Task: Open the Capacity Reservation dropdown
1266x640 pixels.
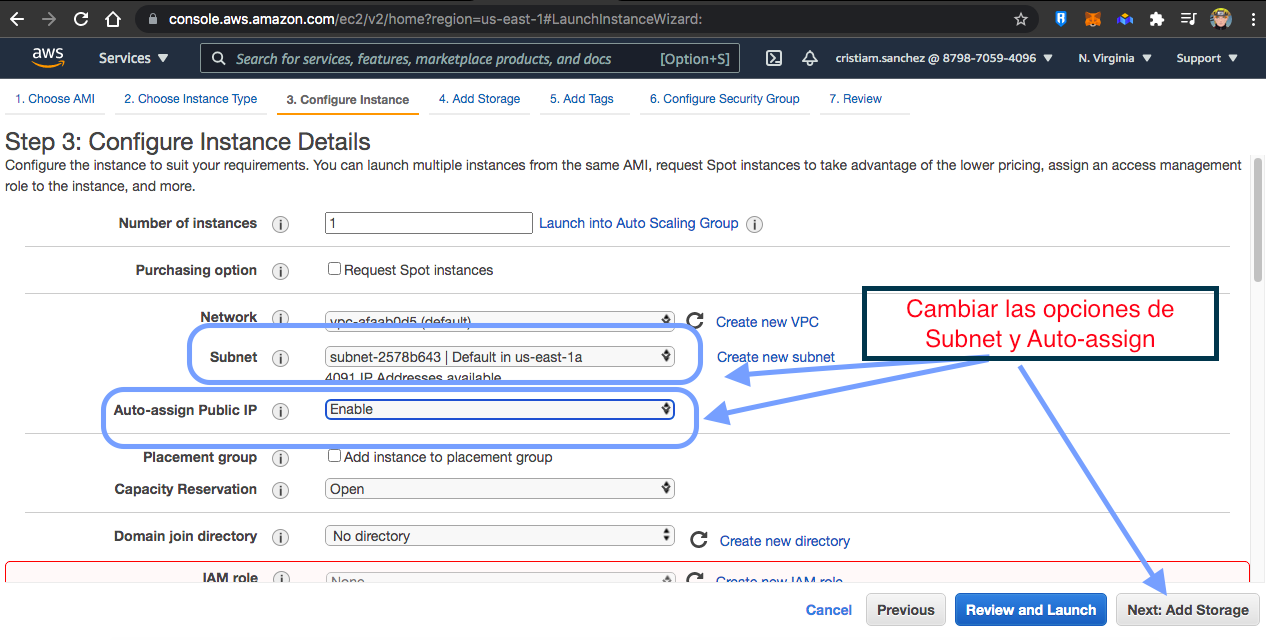Action: click(x=500, y=489)
